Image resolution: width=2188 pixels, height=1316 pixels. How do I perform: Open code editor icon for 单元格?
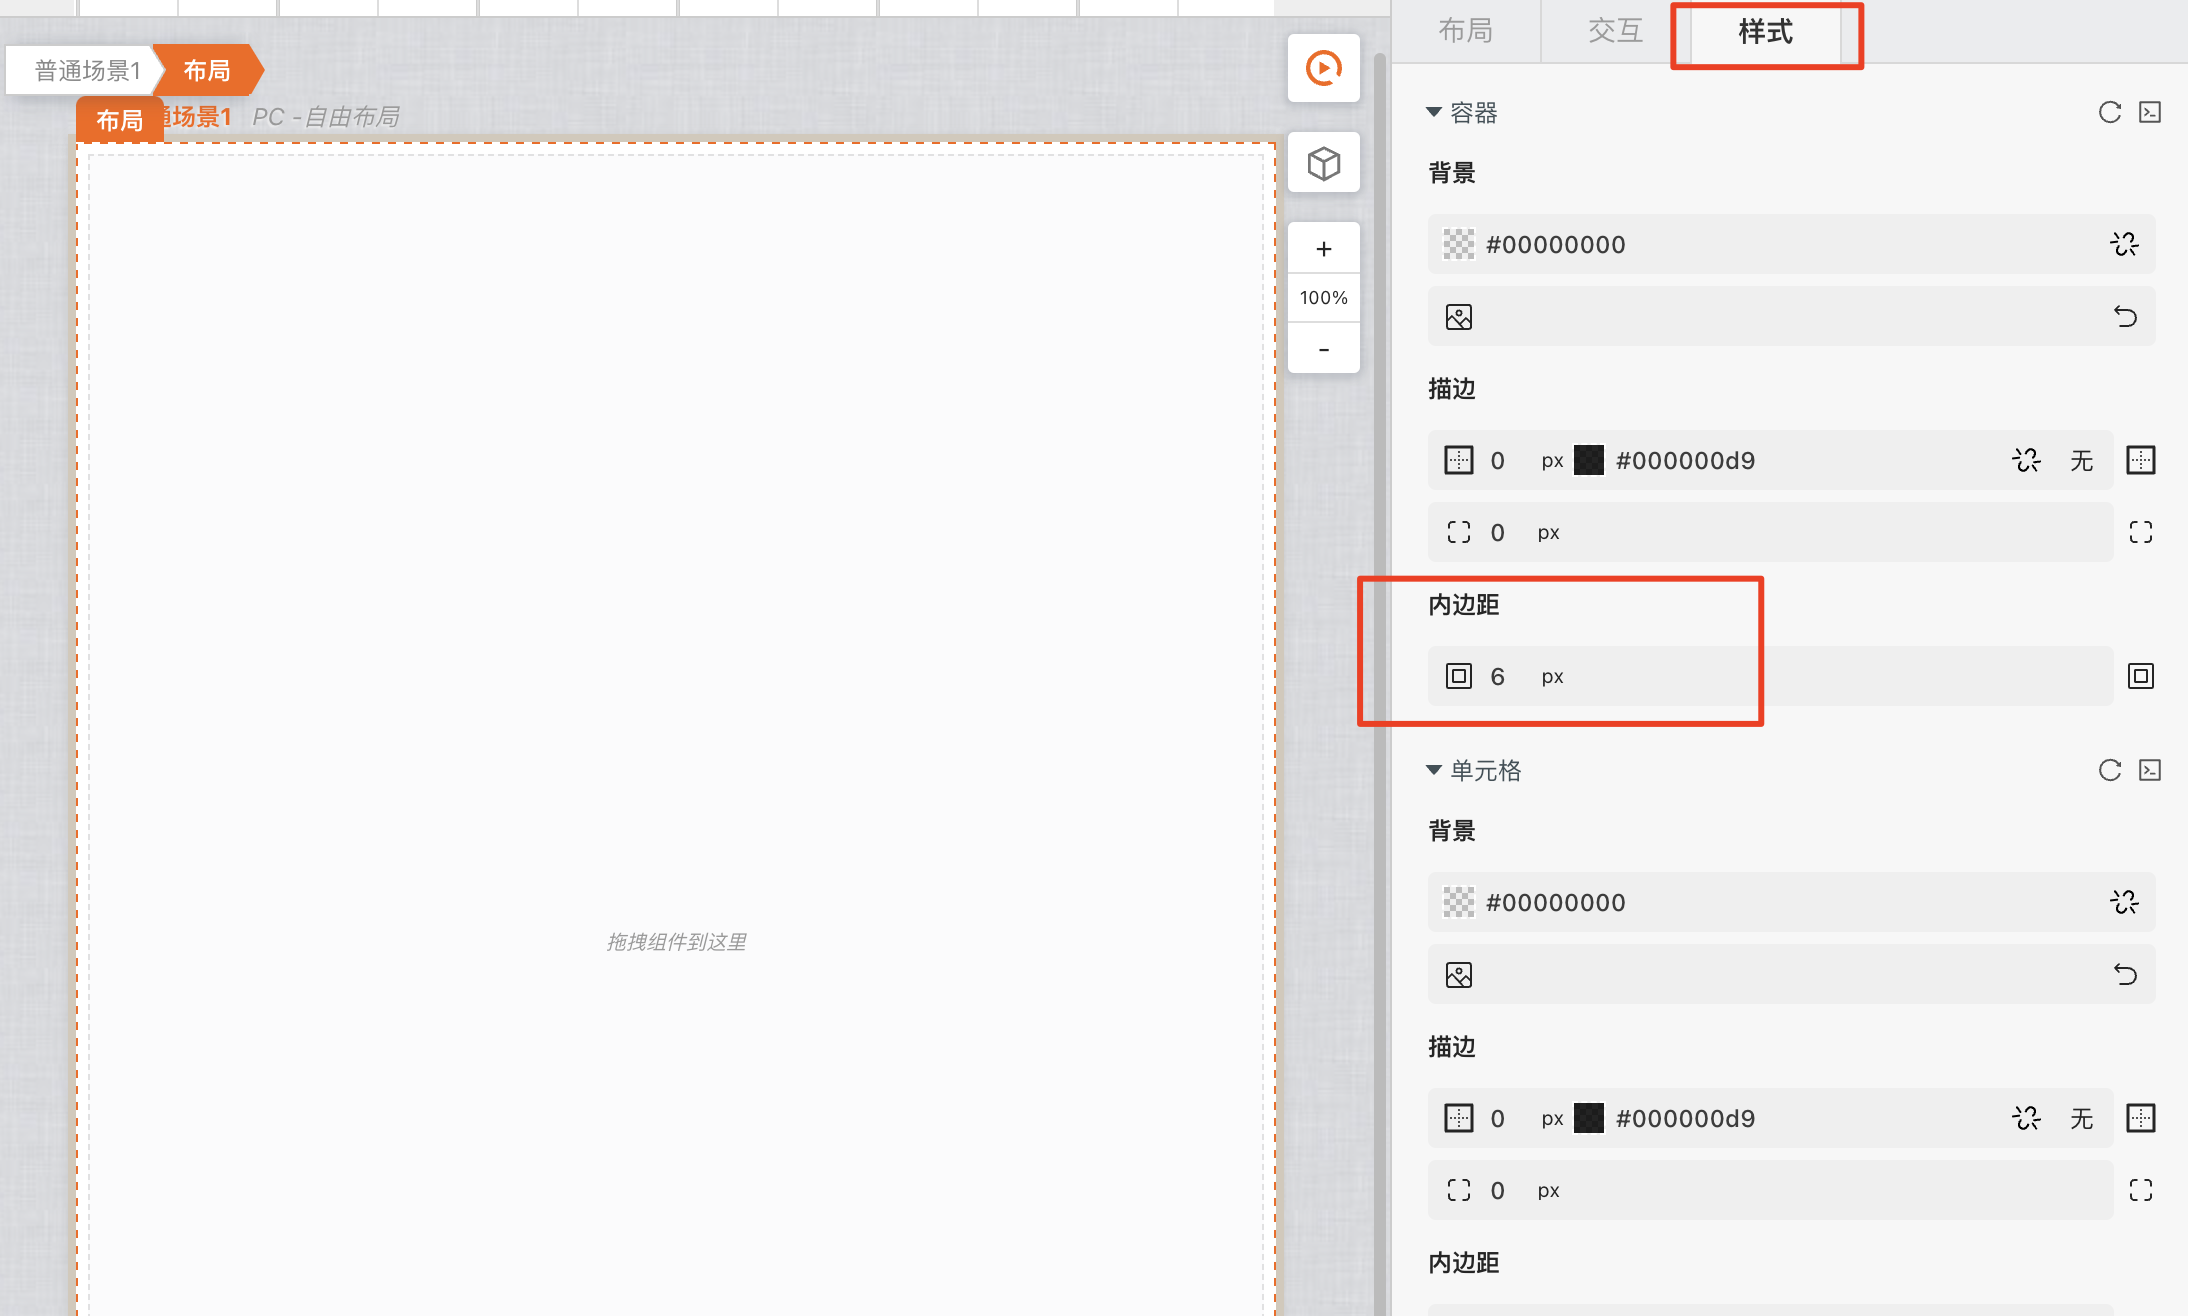pos(2150,770)
